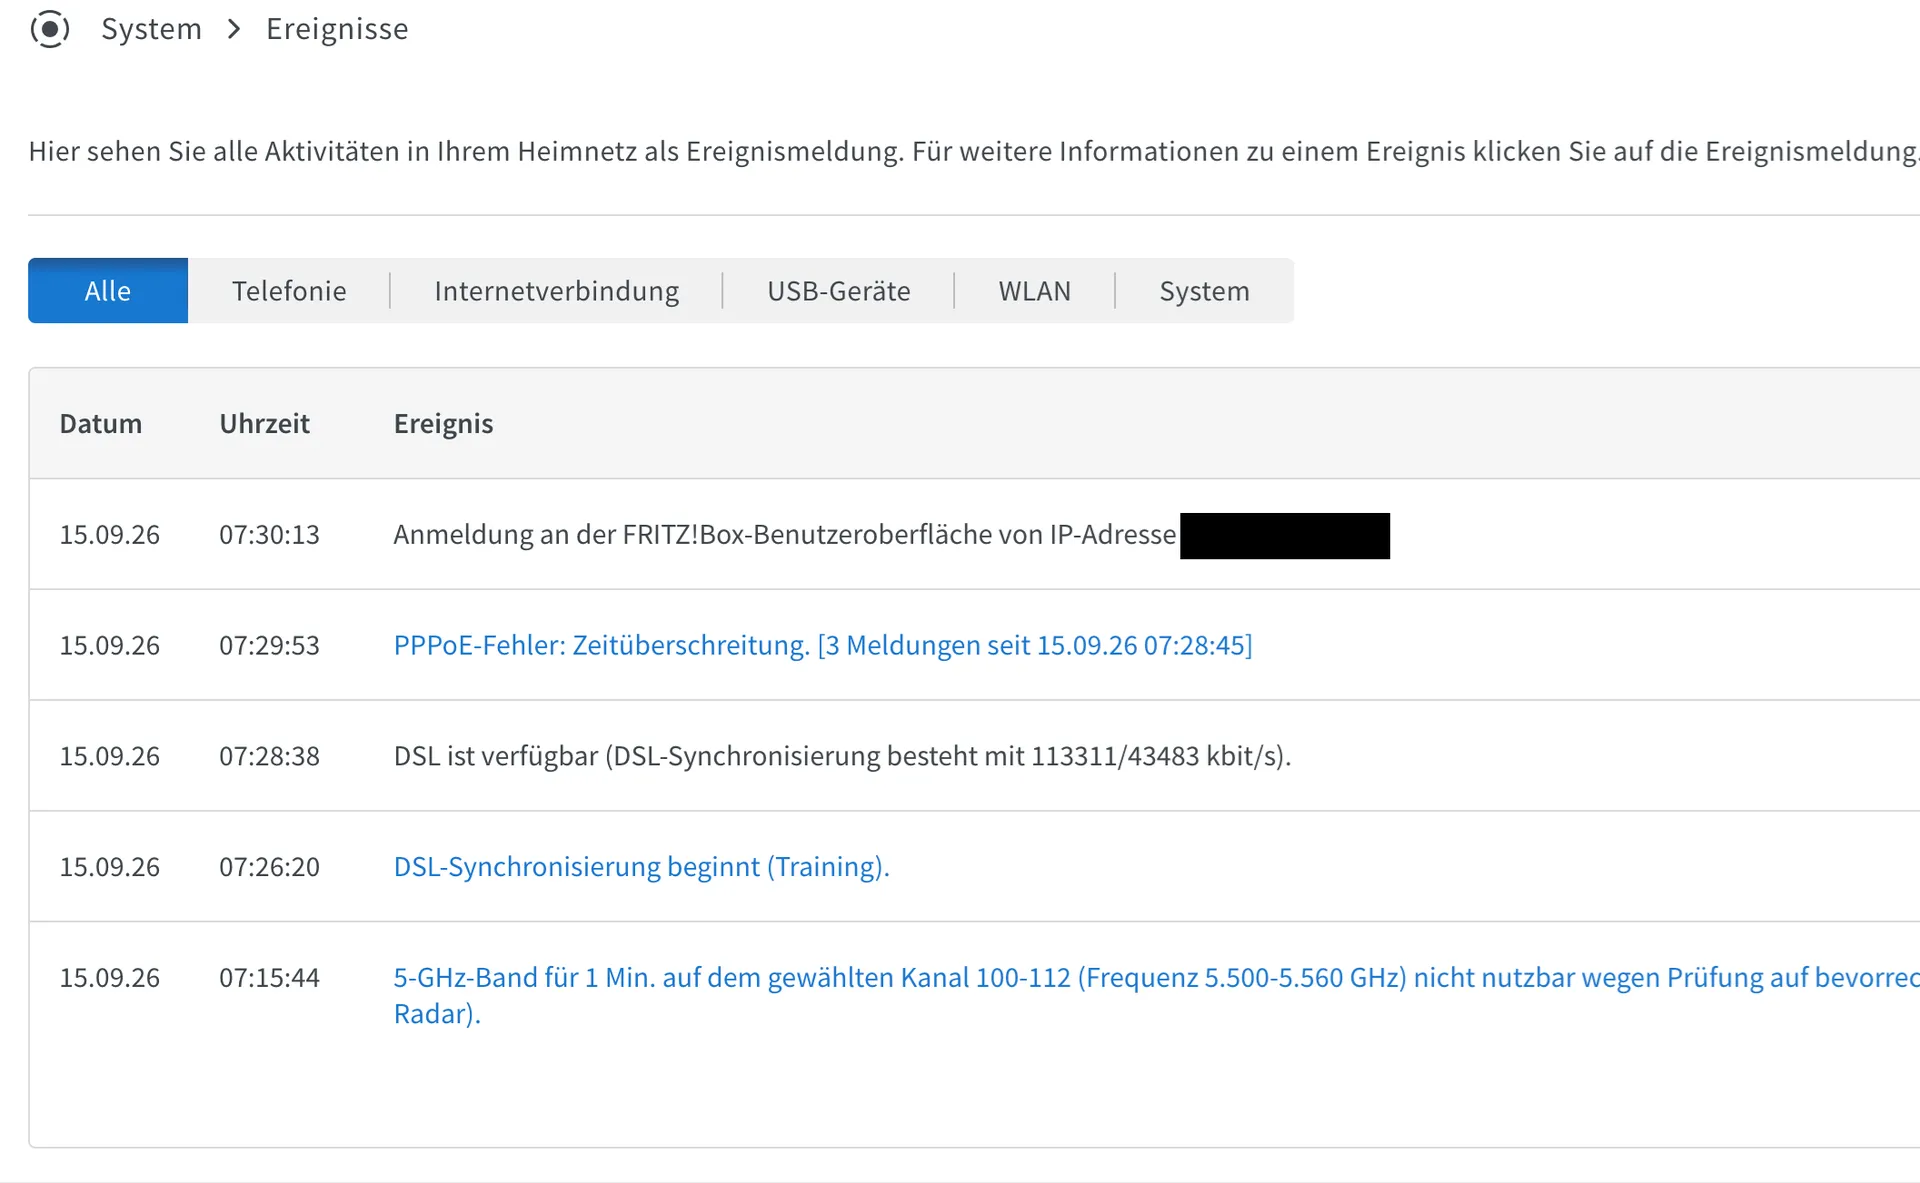Open the System breadcrumb link
Viewport: 1920px width, 1183px height.
pos(151,29)
